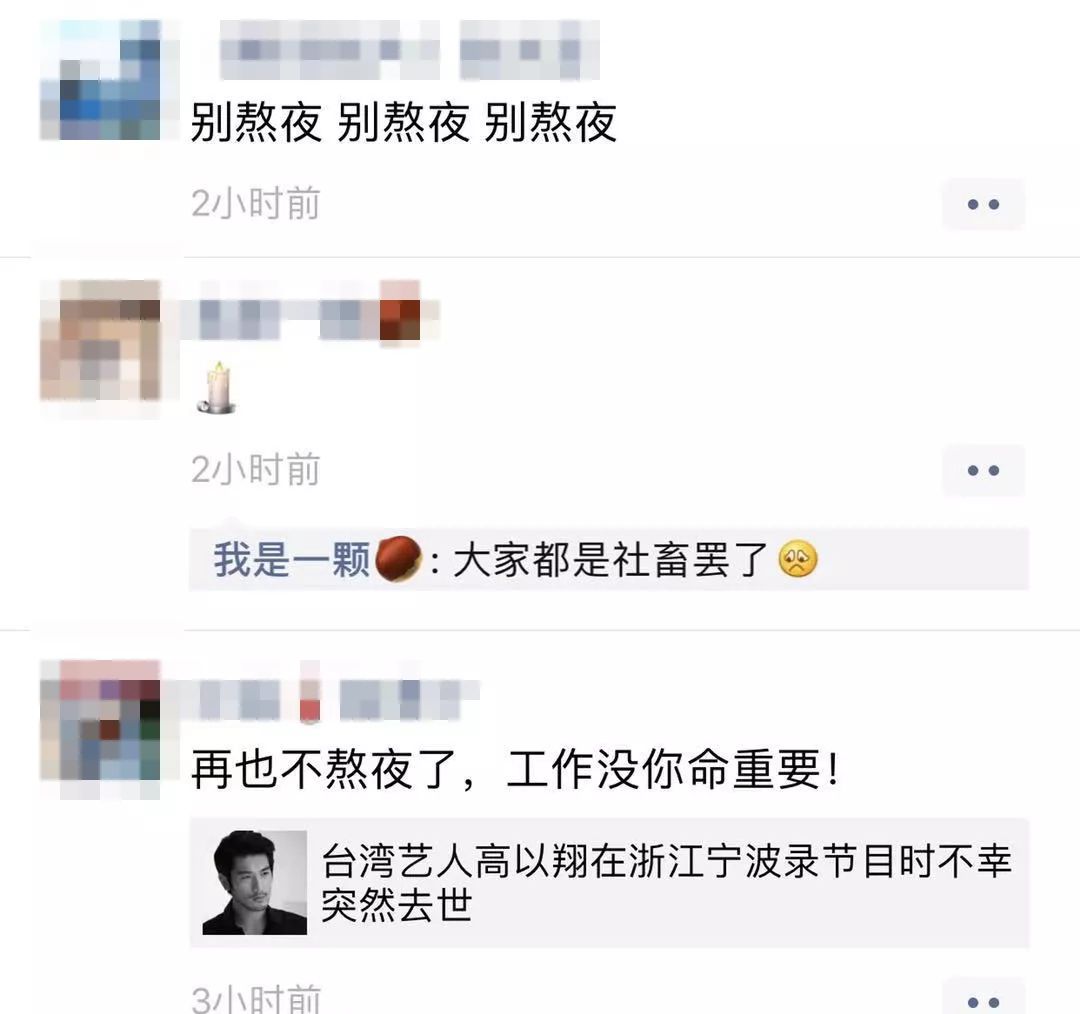Tap the sad face emoji in the comment
Viewport: 1080px width, 1014px height.
[798, 559]
